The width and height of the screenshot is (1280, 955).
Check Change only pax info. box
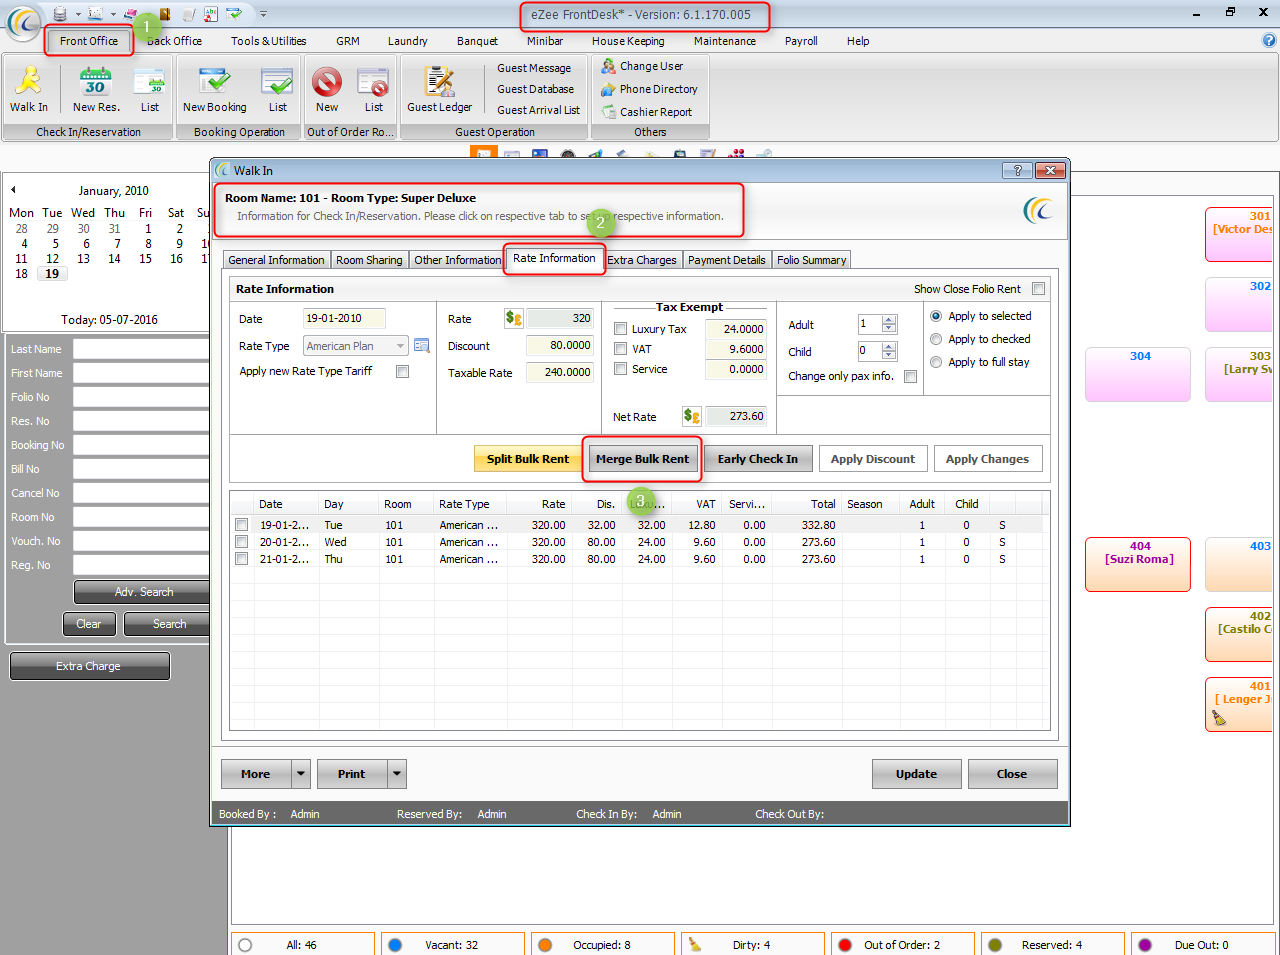pyautogui.click(x=910, y=376)
